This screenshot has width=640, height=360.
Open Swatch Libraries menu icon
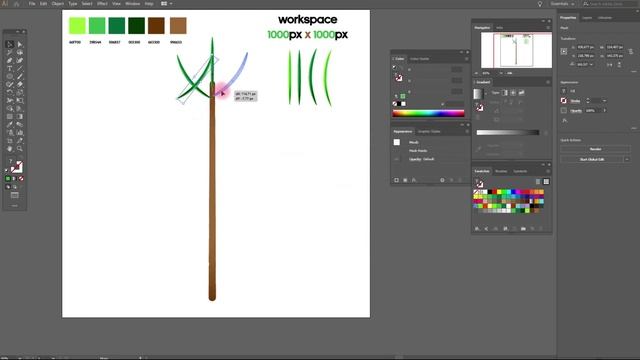pyautogui.click(x=477, y=229)
